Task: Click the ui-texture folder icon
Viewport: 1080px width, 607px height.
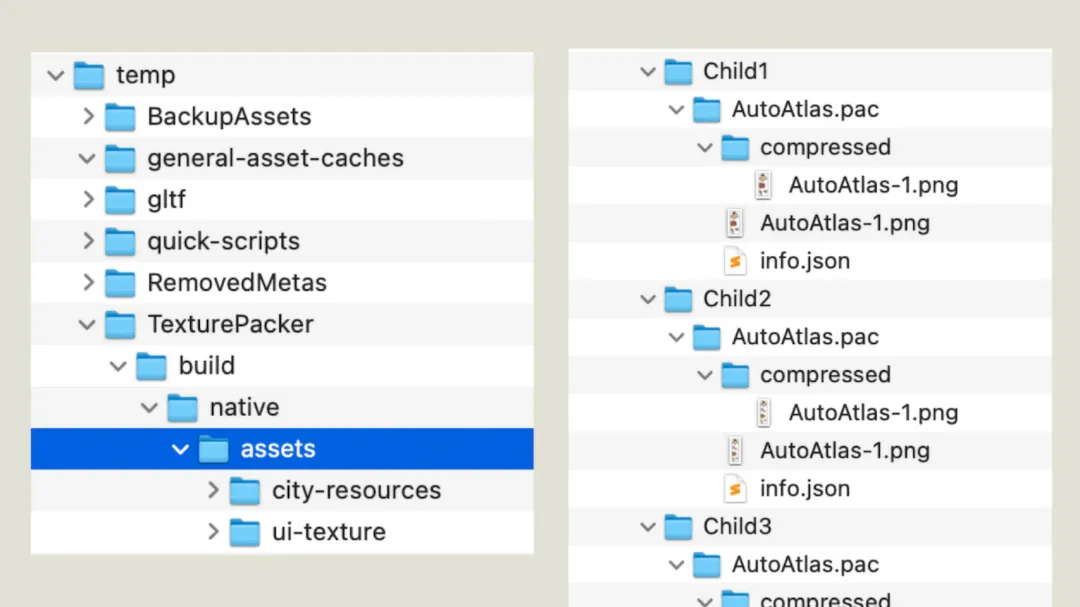Action: pos(245,532)
